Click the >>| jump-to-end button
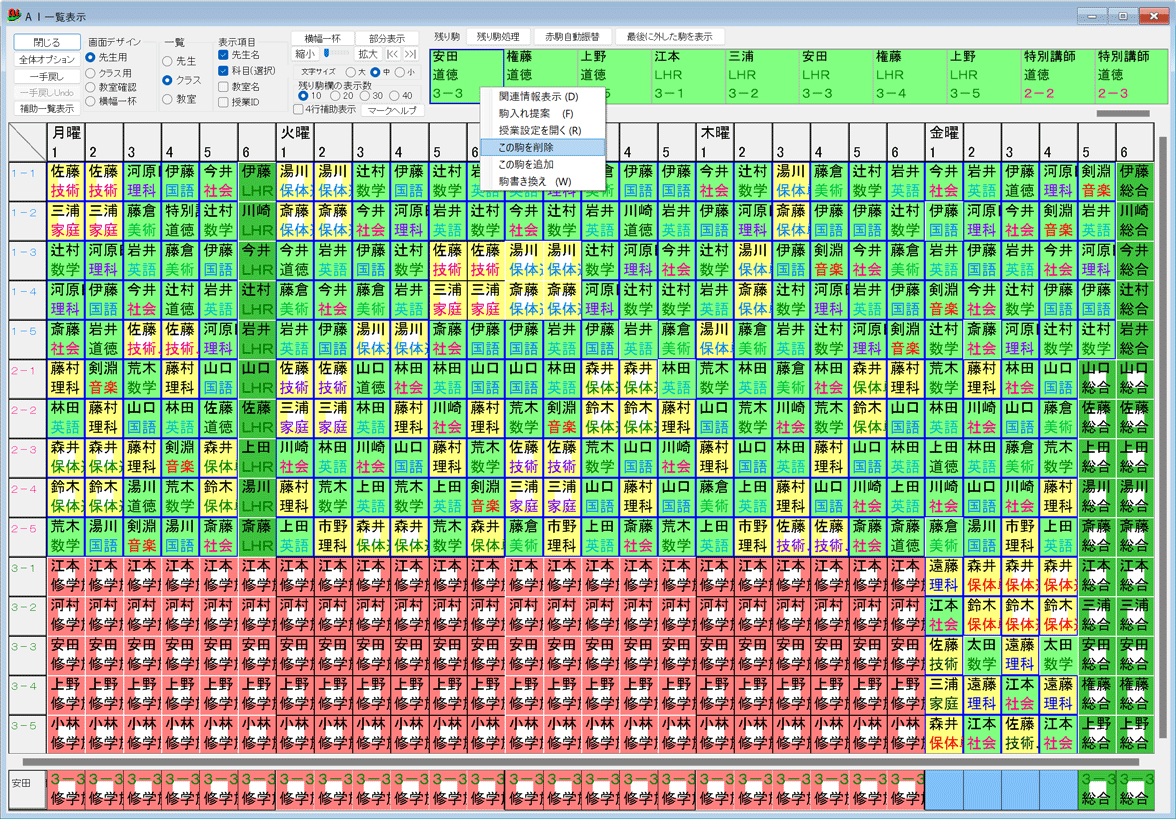This screenshot has height=819, width=1176. (409, 55)
